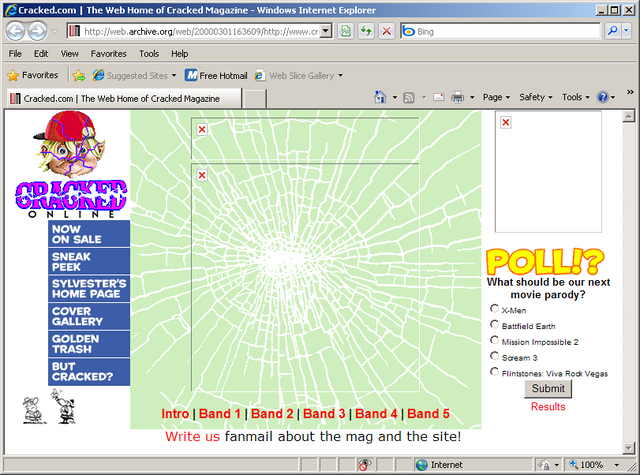Open the Help question mark icon
The image size is (640, 475).
[x=602, y=97]
